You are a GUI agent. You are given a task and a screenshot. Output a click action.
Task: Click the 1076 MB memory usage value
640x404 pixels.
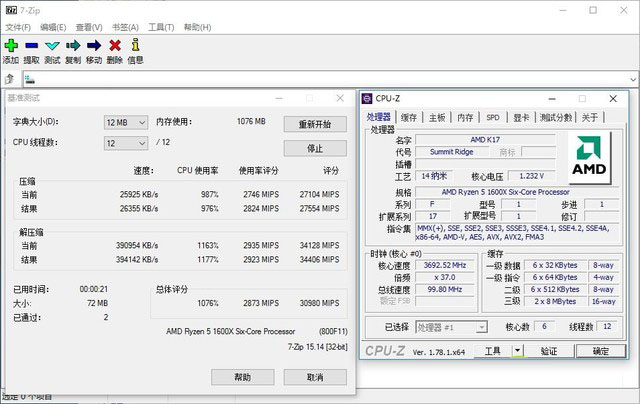pyautogui.click(x=251, y=121)
